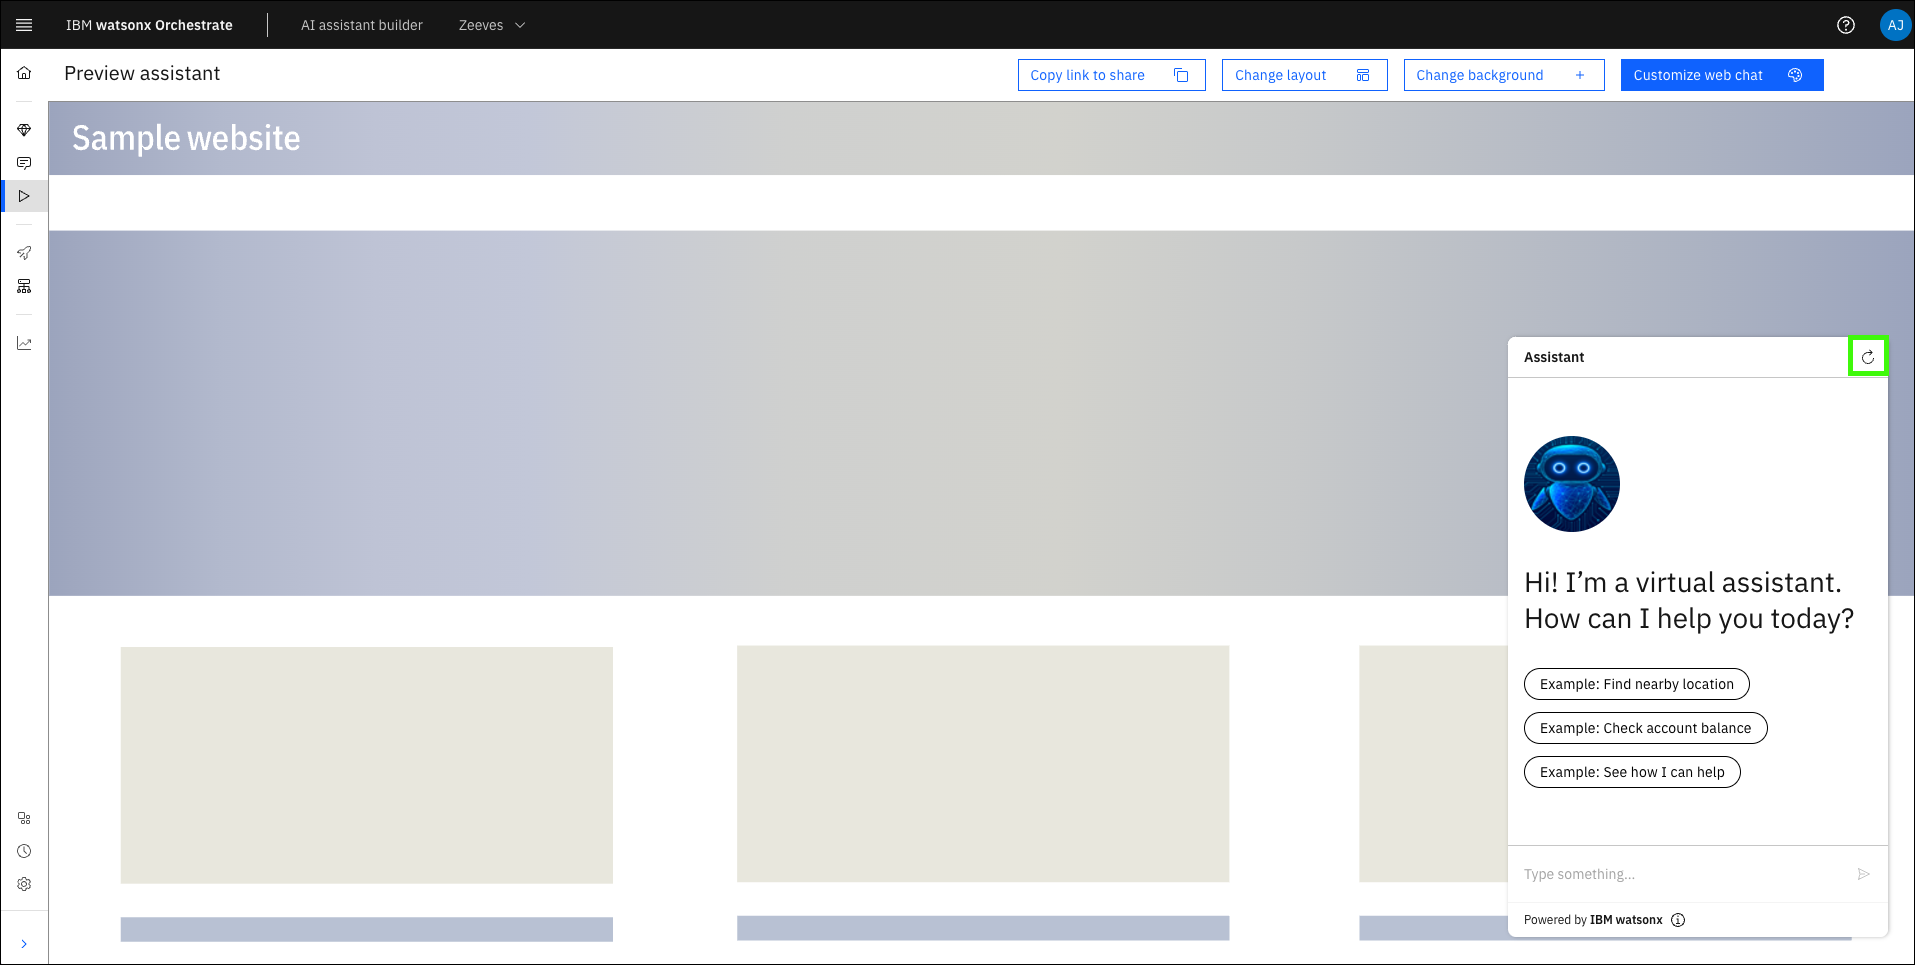Image resolution: width=1915 pixels, height=965 pixels.
Task: Open the chat bubble icon in the sidebar
Action: point(24,163)
